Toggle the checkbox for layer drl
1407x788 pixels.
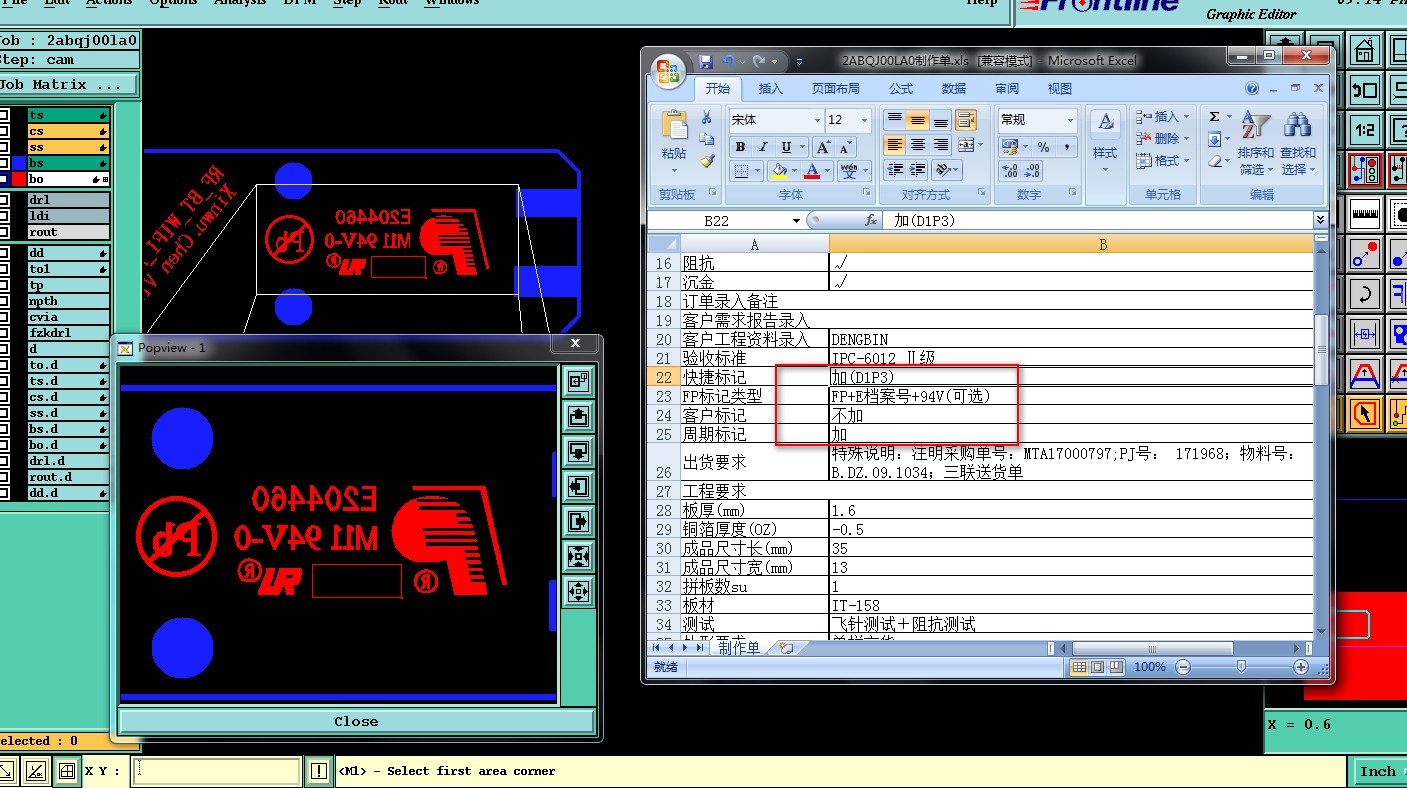click(x=5, y=200)
